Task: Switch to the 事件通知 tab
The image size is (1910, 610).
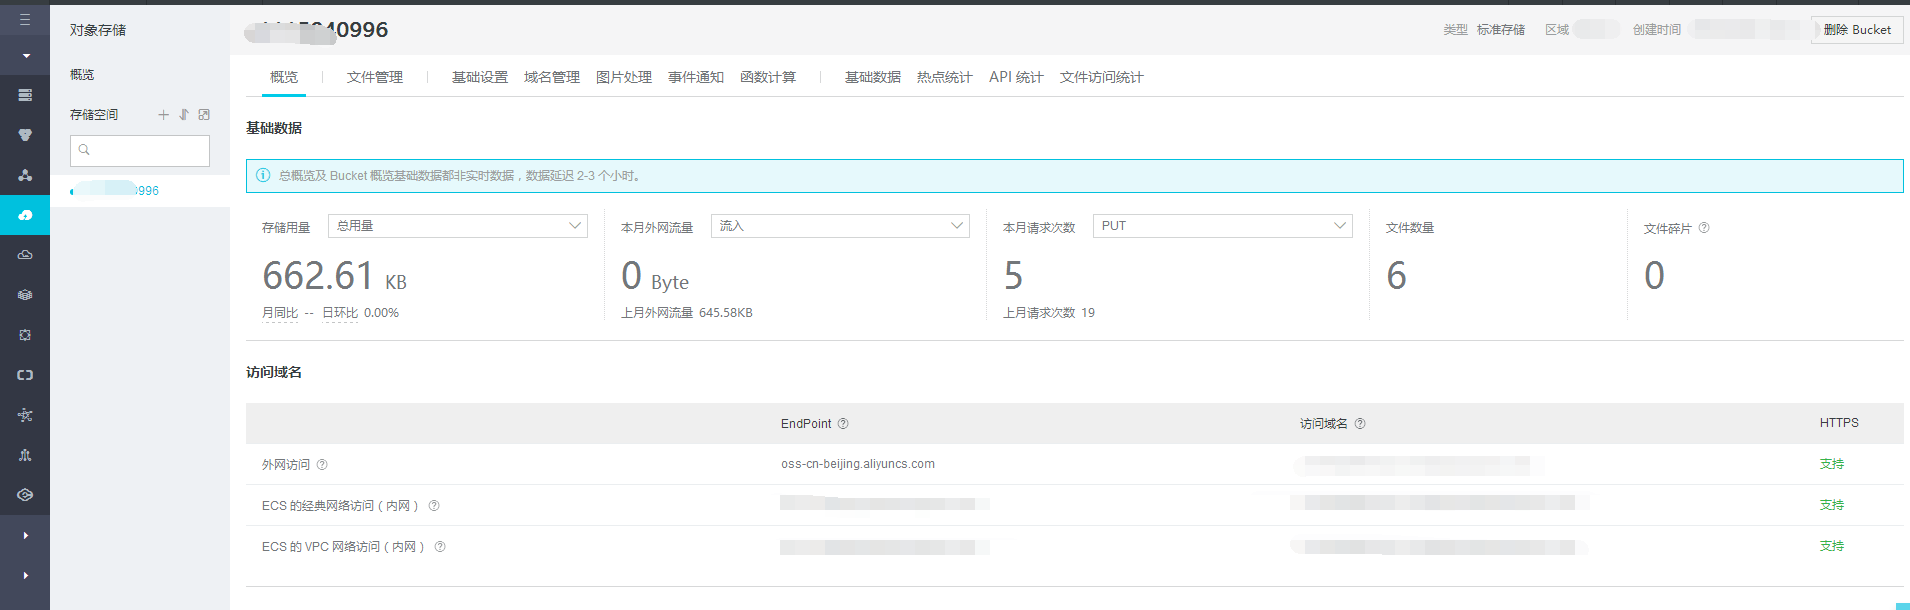Action: 696,77
